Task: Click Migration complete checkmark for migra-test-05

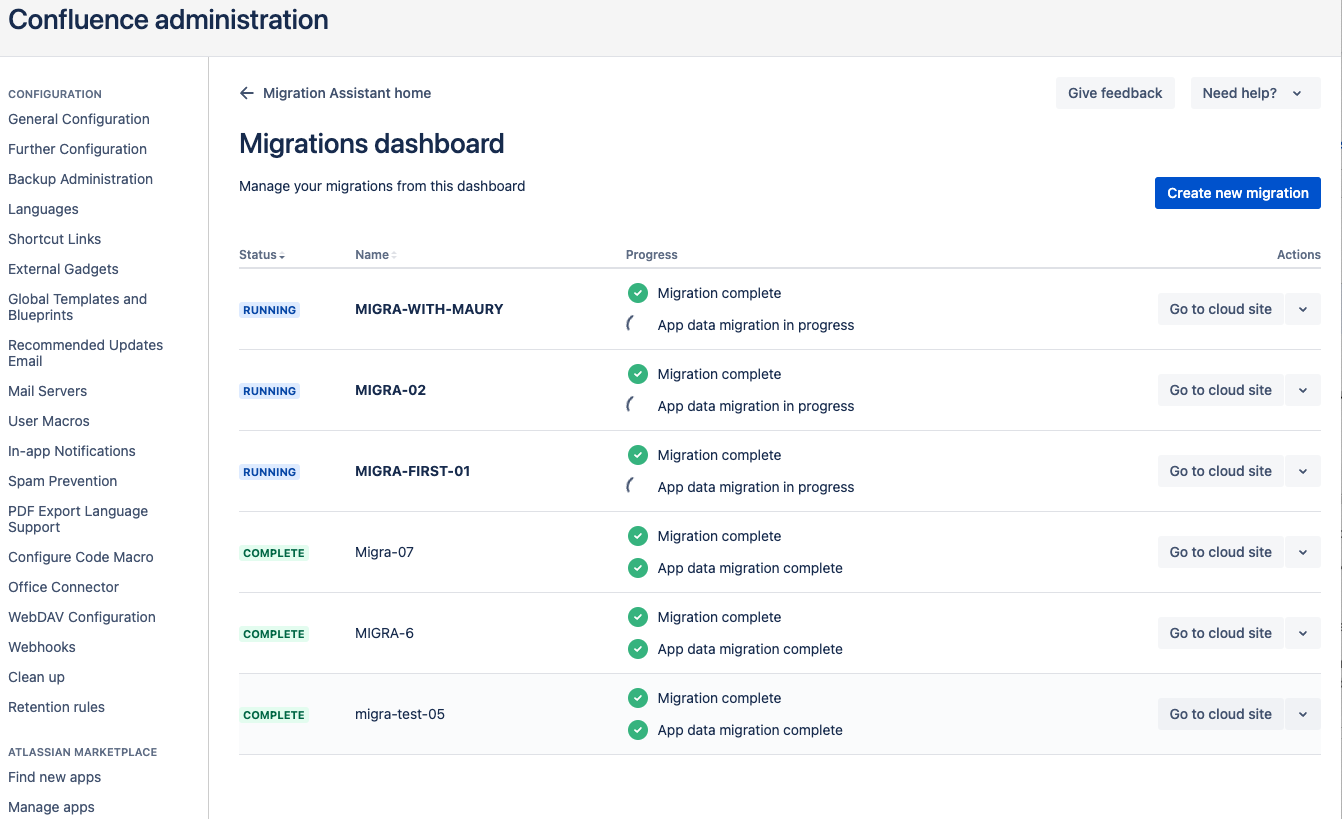Action: click(x=637, y=698)
